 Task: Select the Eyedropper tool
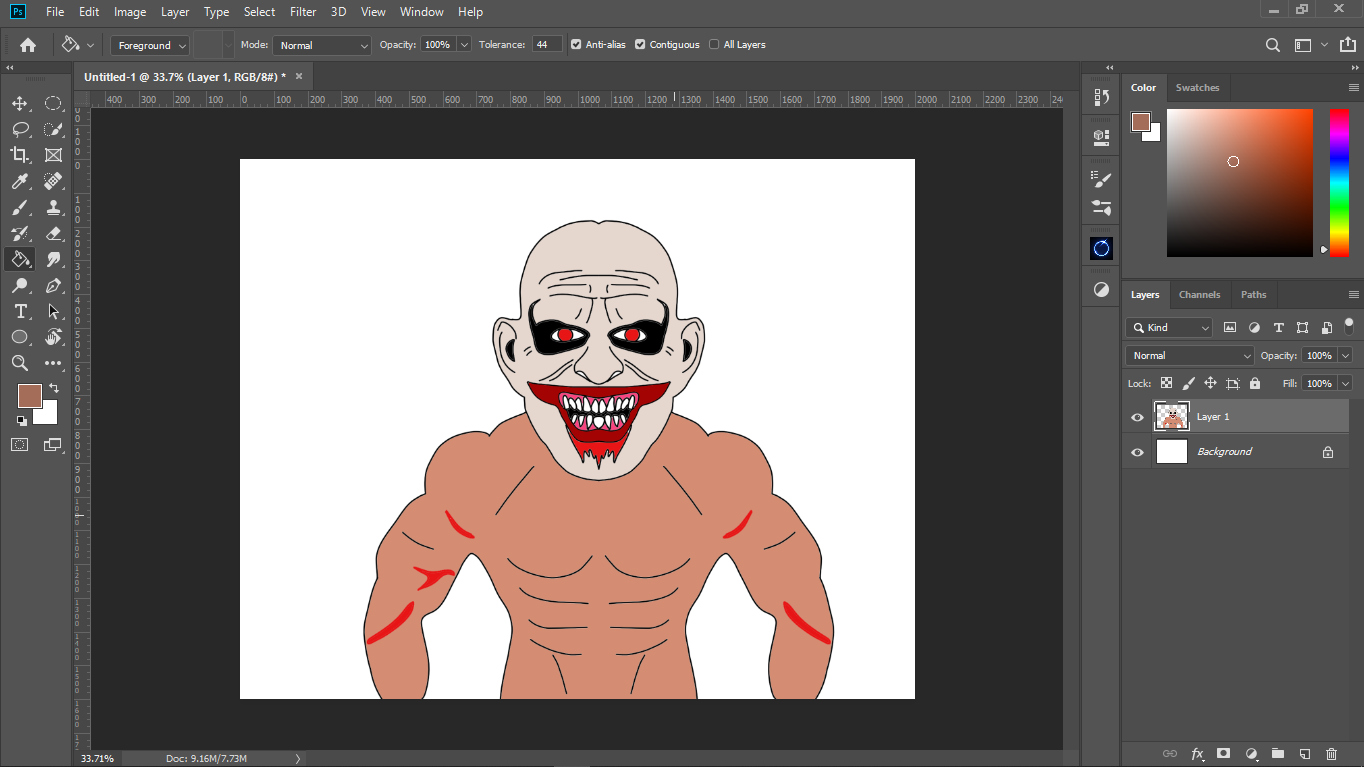click(19, 181)
